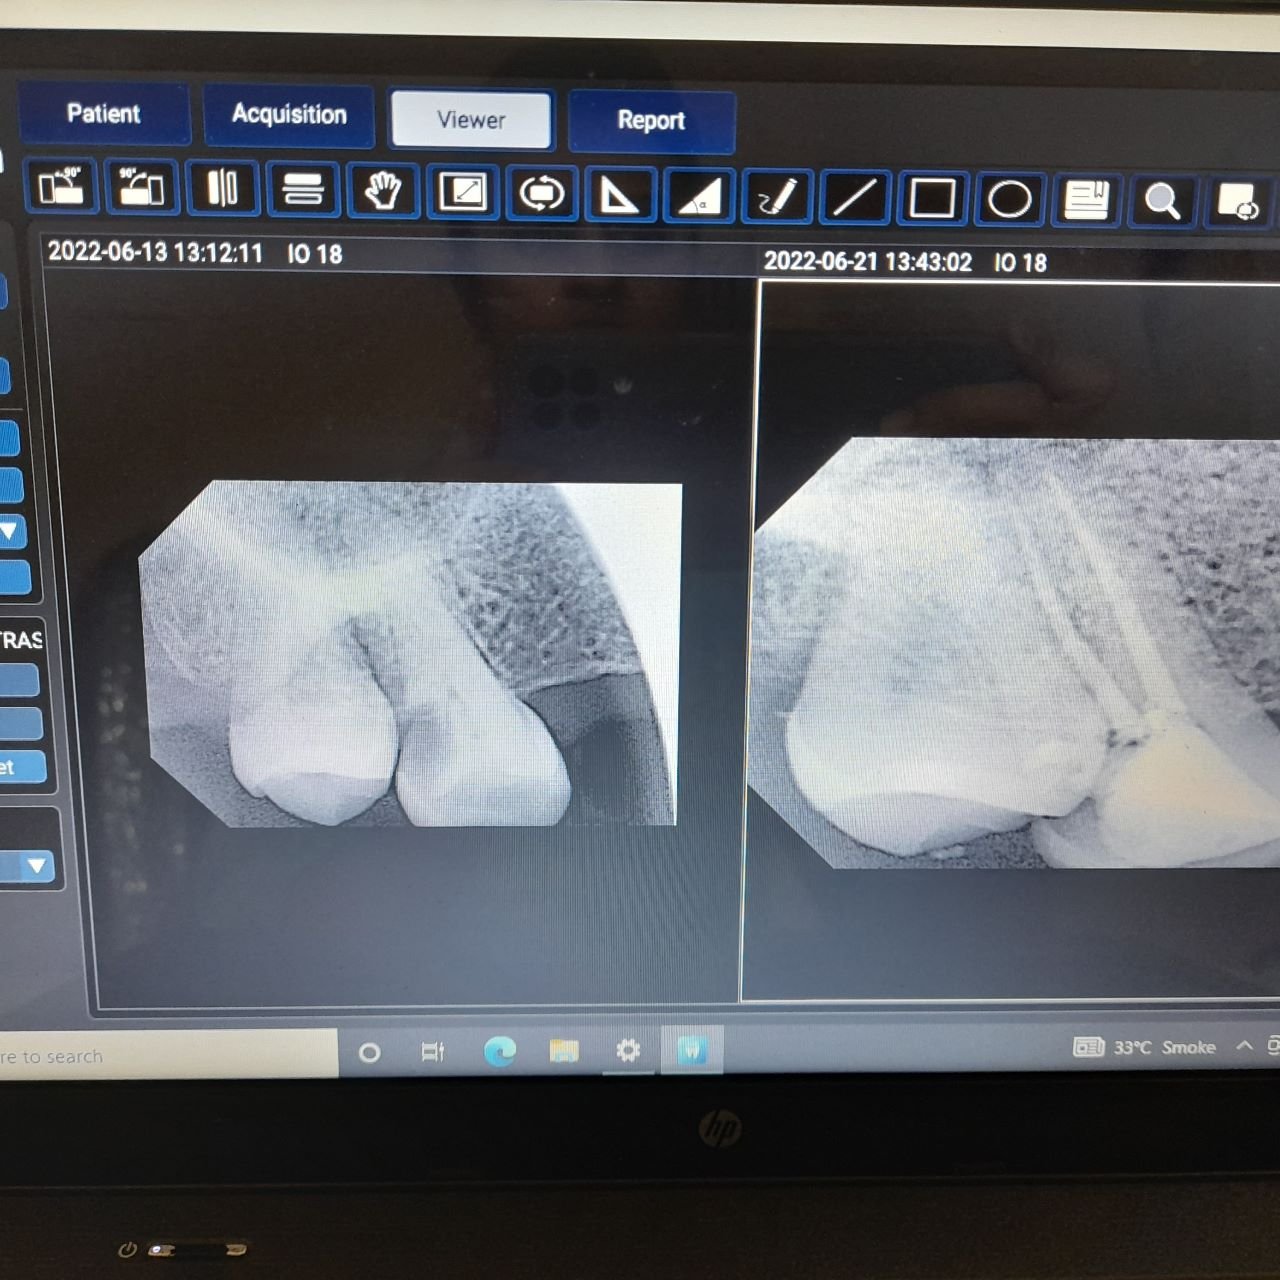
Task: Click the fit-to-window resize icon
Action: [x=463, y=192]
